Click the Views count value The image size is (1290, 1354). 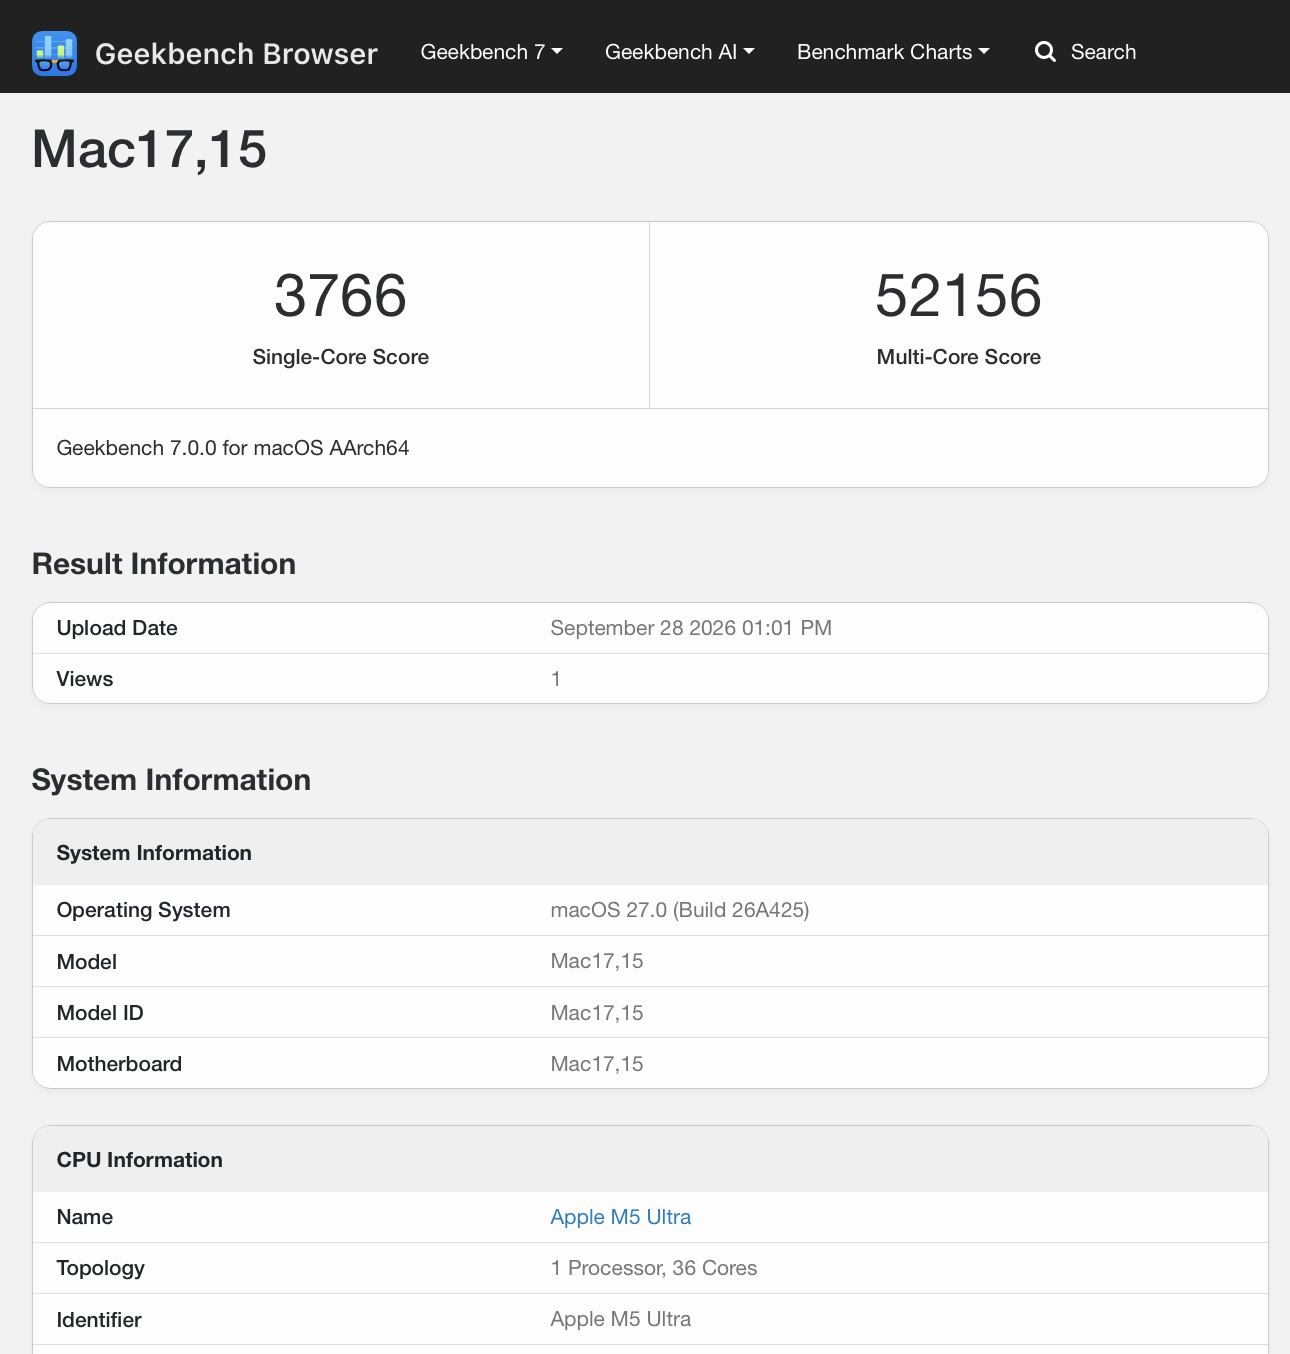(x=556, y=679)
